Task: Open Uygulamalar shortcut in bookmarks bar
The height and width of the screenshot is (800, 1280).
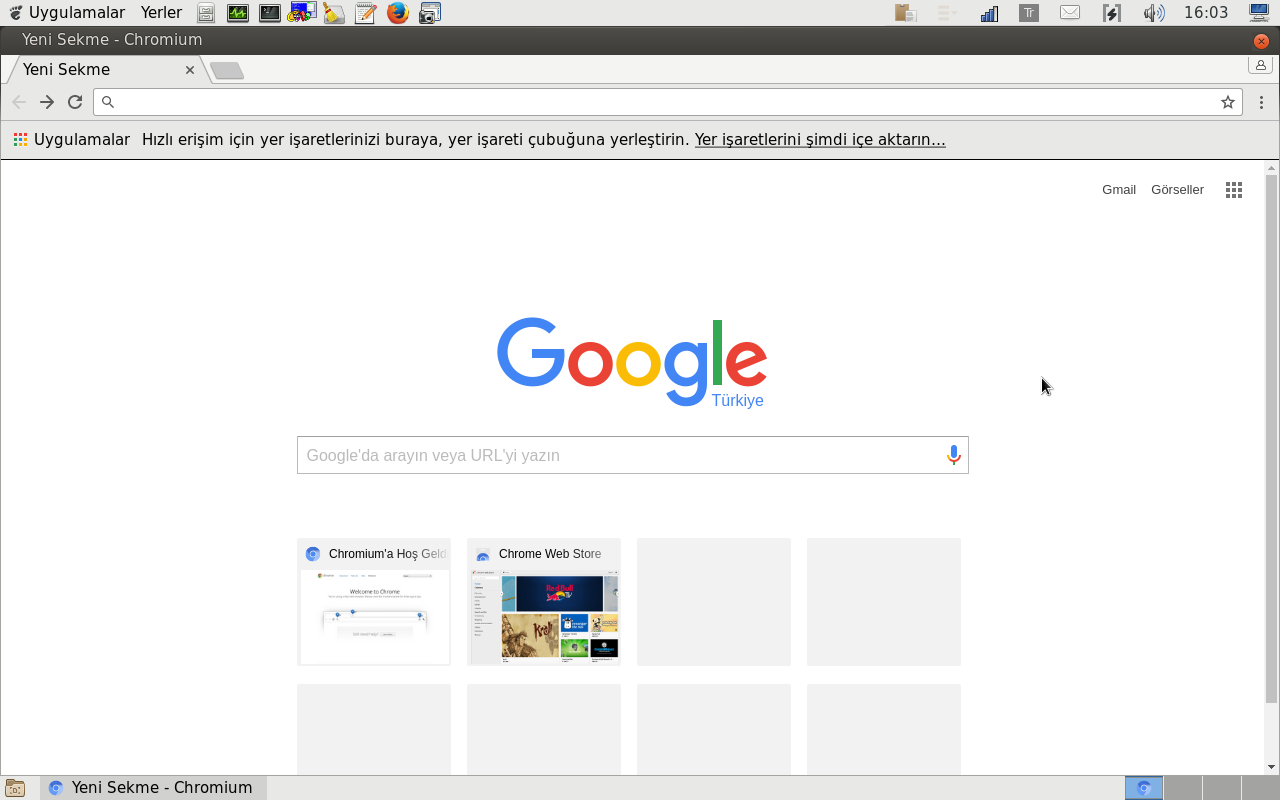Action: (72, 140)
